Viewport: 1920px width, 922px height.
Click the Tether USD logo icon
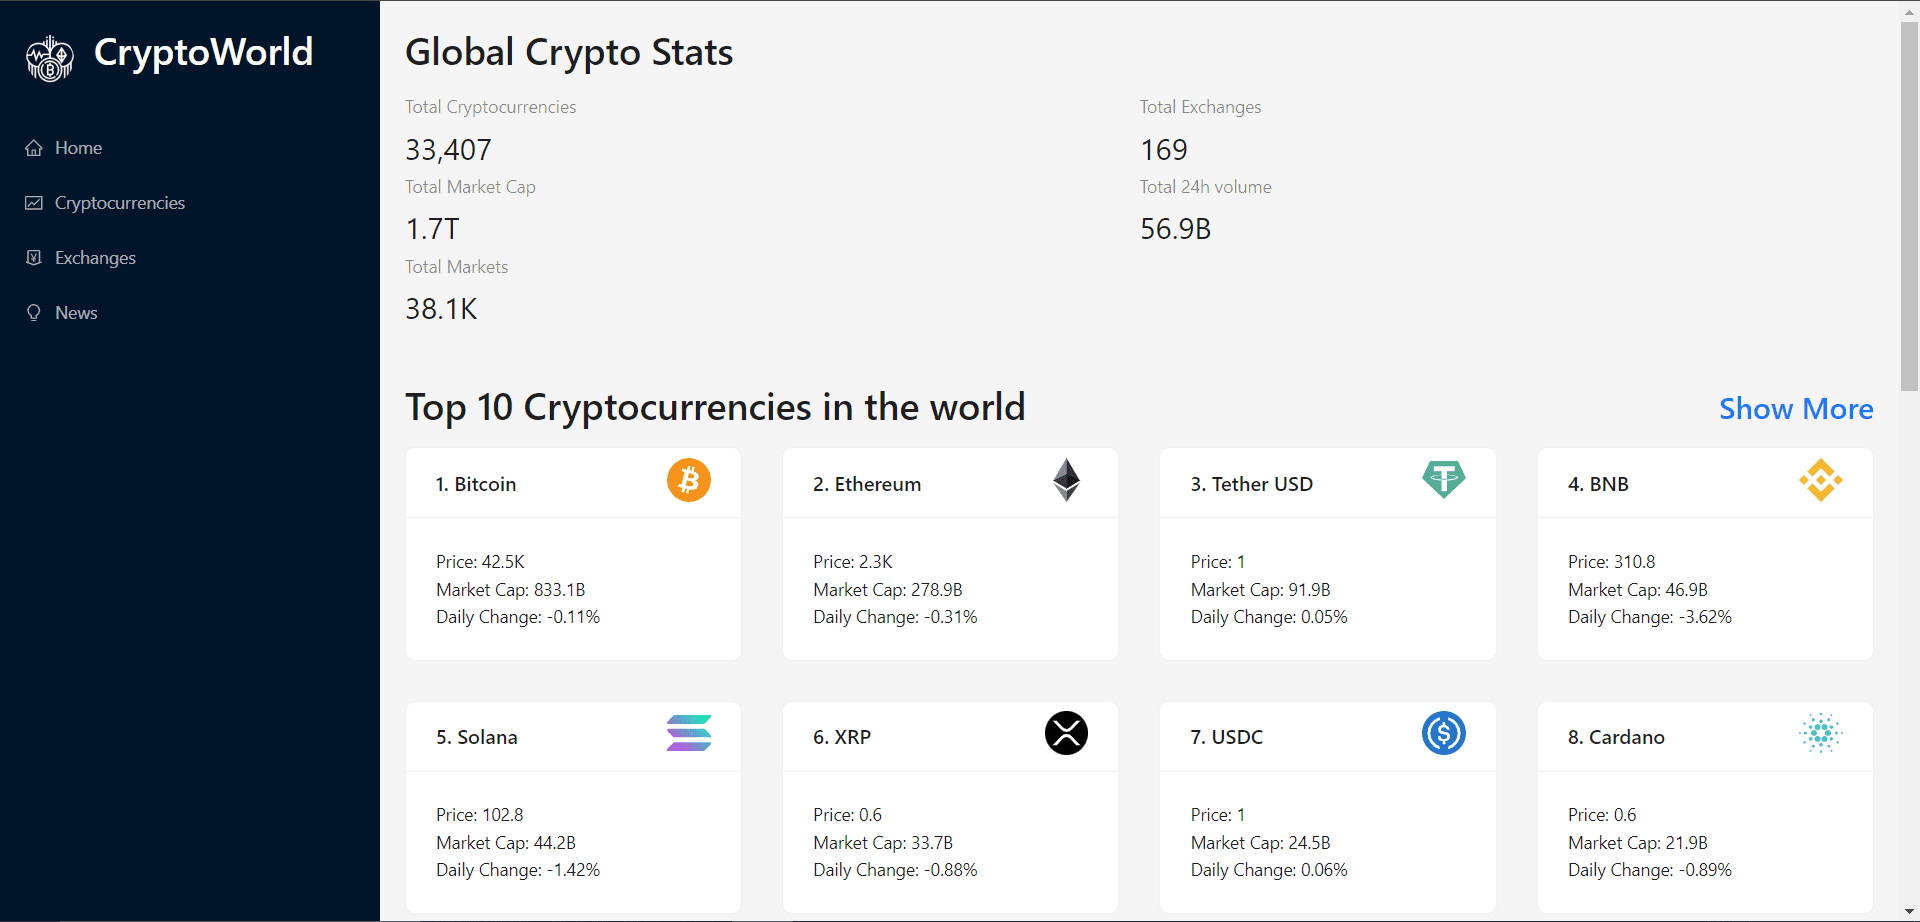[x=1443, y=480]
